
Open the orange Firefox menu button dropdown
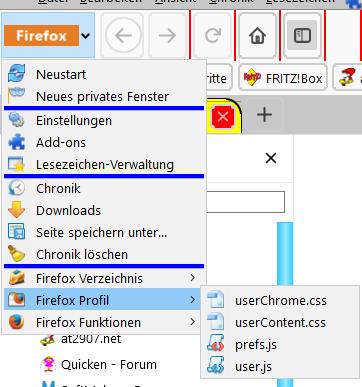tap(48, 35)
